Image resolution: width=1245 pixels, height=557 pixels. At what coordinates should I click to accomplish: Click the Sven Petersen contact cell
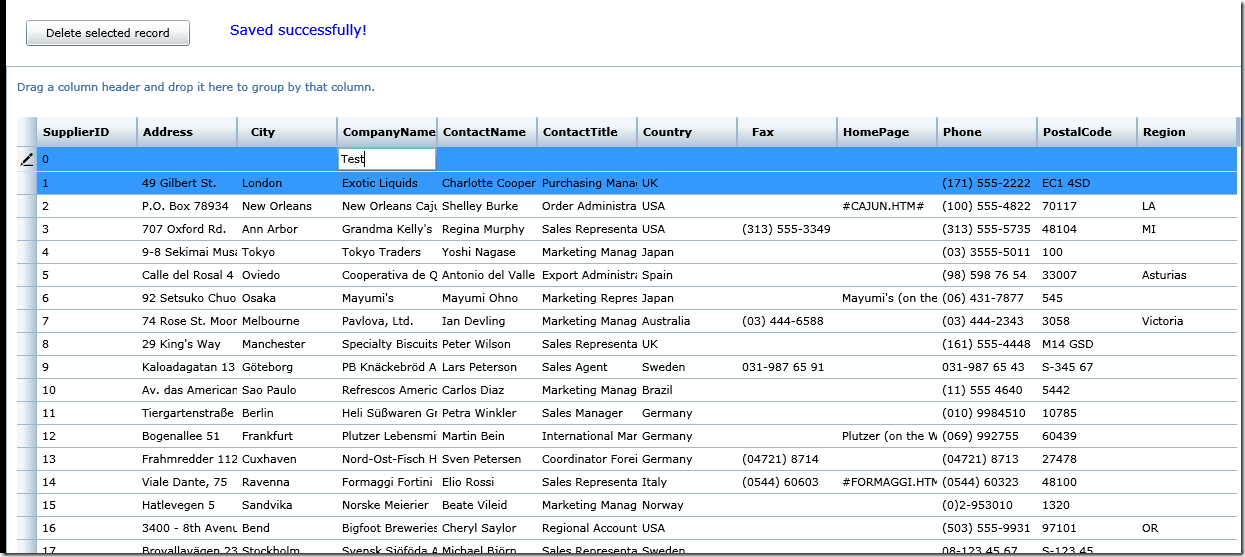(x=487, y=459)
